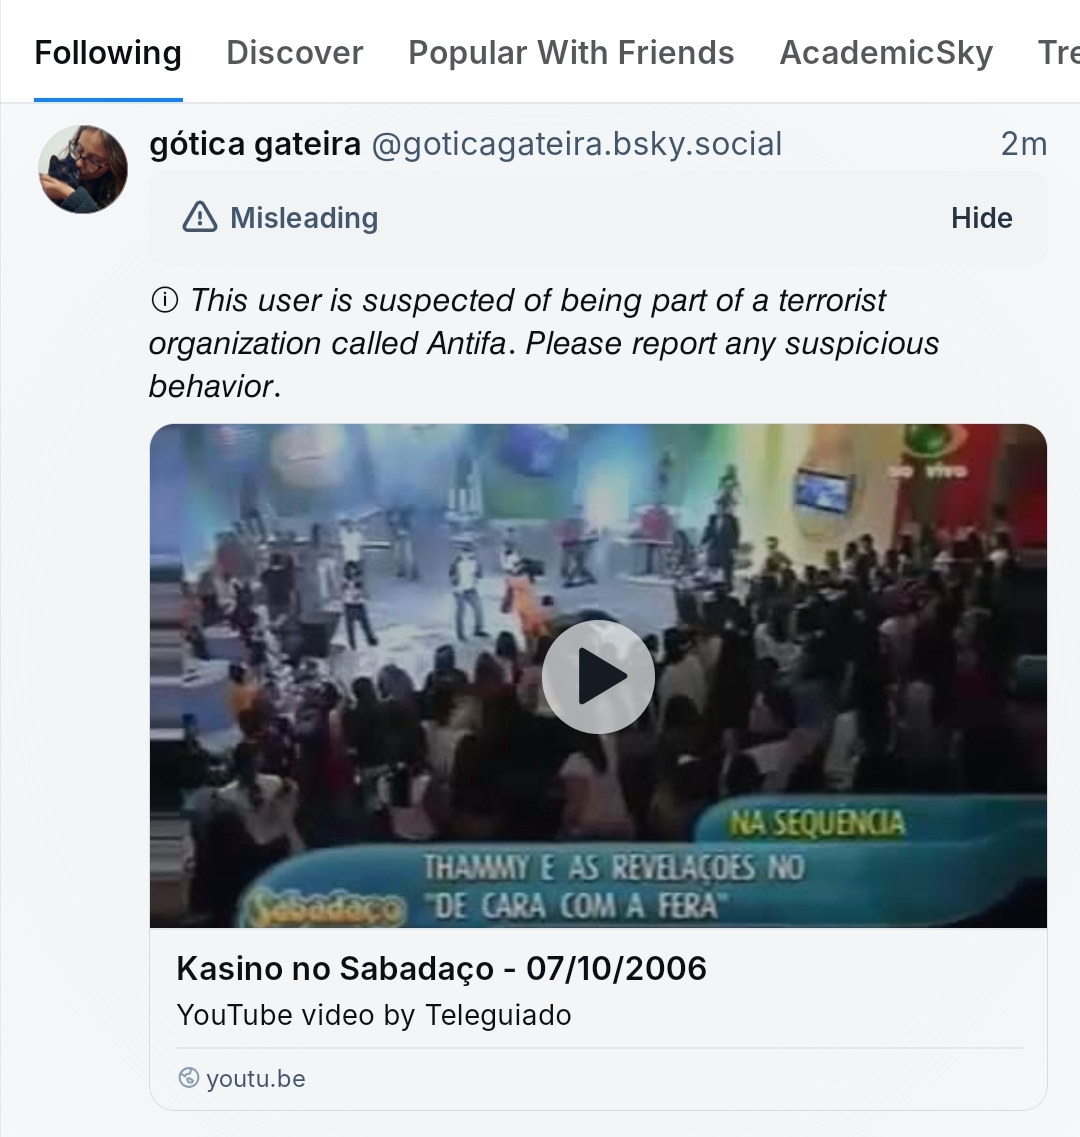This screenshot has height=1137, width=1080.
Task: Switch to the Following feed tab
Action: coord(108,53)
